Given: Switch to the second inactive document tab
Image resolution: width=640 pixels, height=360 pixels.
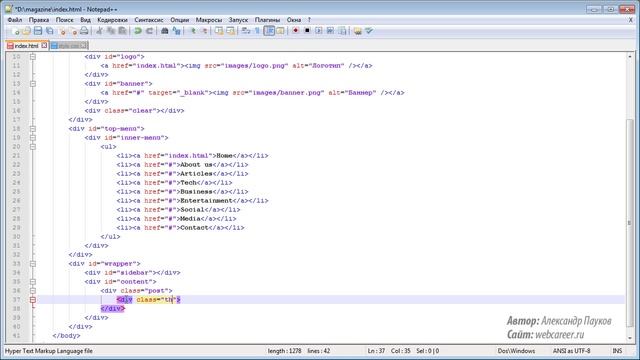Looking at the screenshot, I should pyautogui.click(x=68, y=46).
